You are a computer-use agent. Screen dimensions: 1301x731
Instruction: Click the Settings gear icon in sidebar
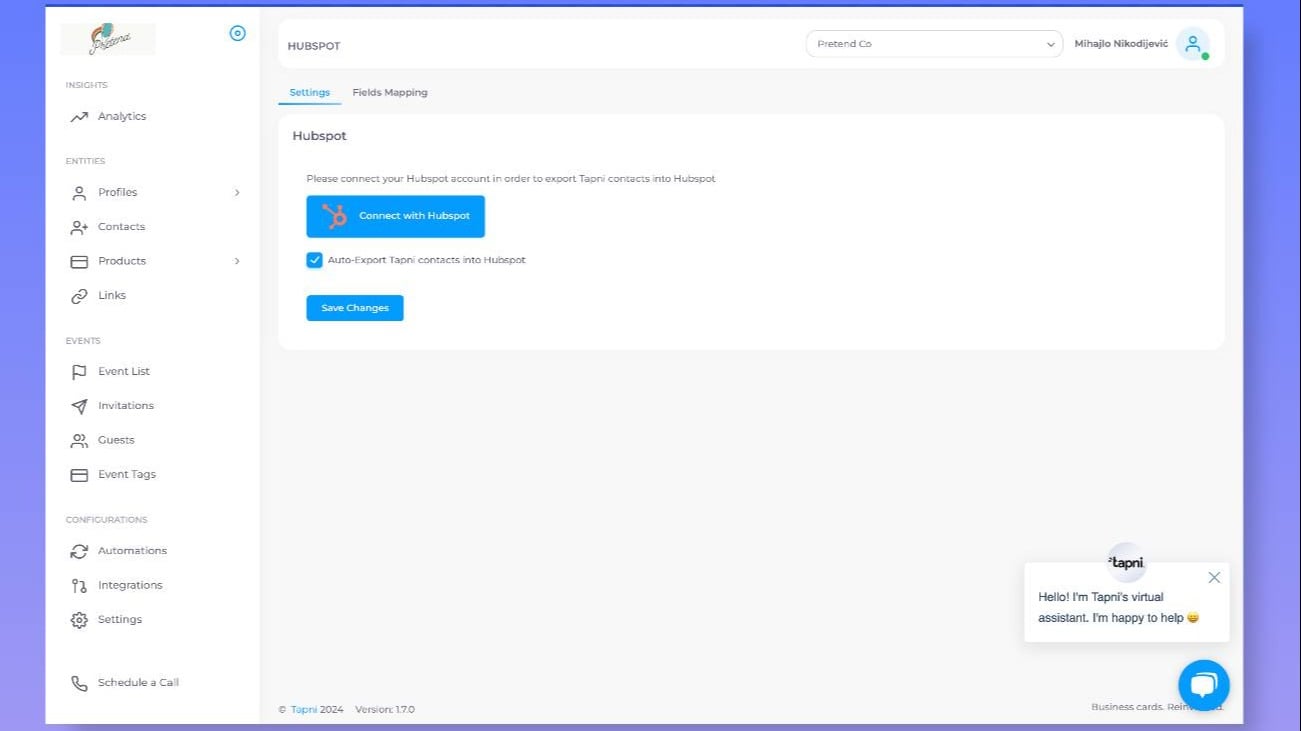click(79, 620)
